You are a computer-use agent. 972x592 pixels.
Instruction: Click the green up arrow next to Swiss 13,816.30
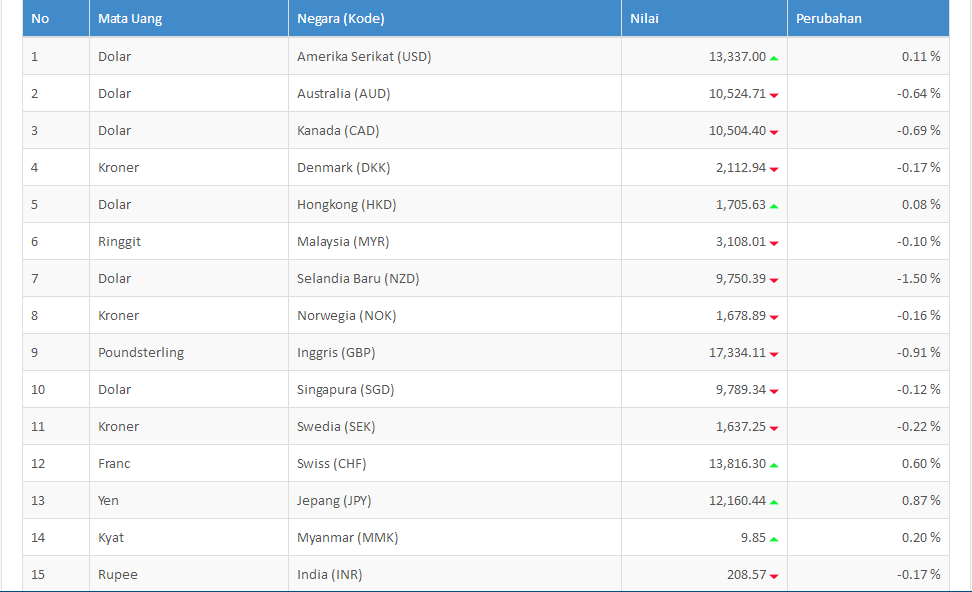tap(774, 465)
